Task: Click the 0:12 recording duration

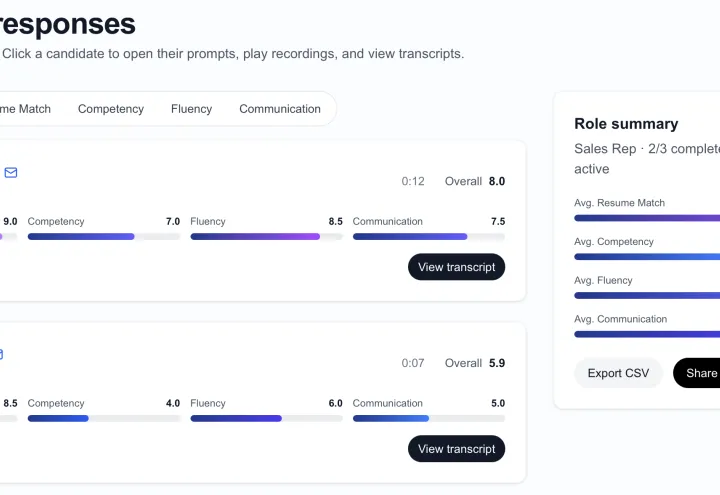Action: [x=413, y=181]
